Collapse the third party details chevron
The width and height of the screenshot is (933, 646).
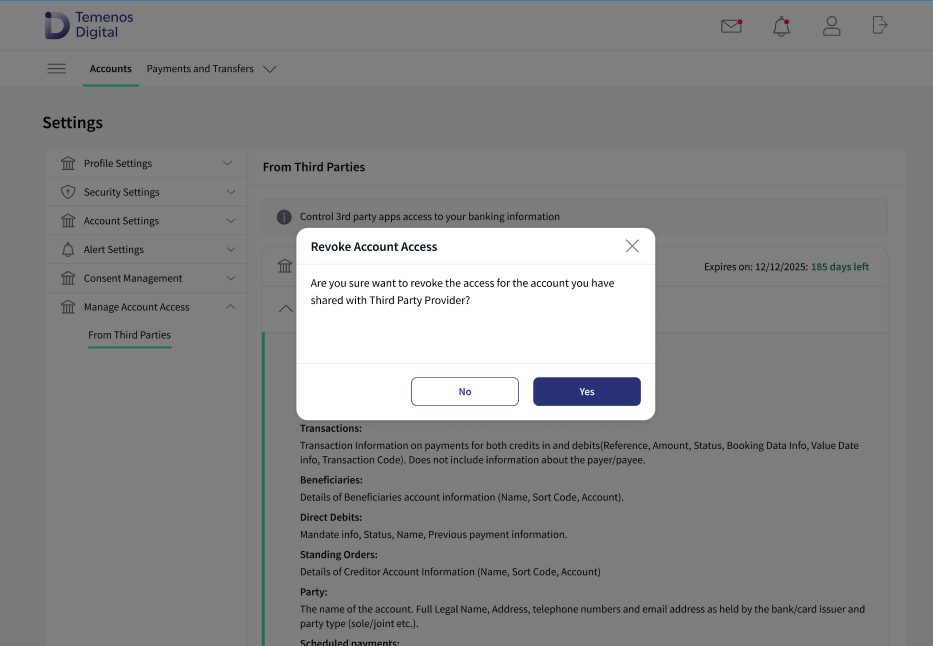point(286,308)
